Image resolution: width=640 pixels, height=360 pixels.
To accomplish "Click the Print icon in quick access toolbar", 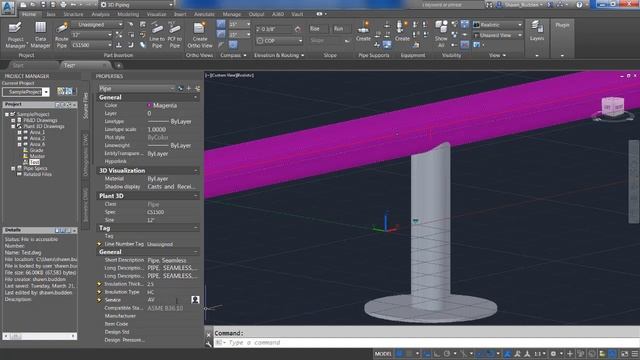I will coord(63,4).
